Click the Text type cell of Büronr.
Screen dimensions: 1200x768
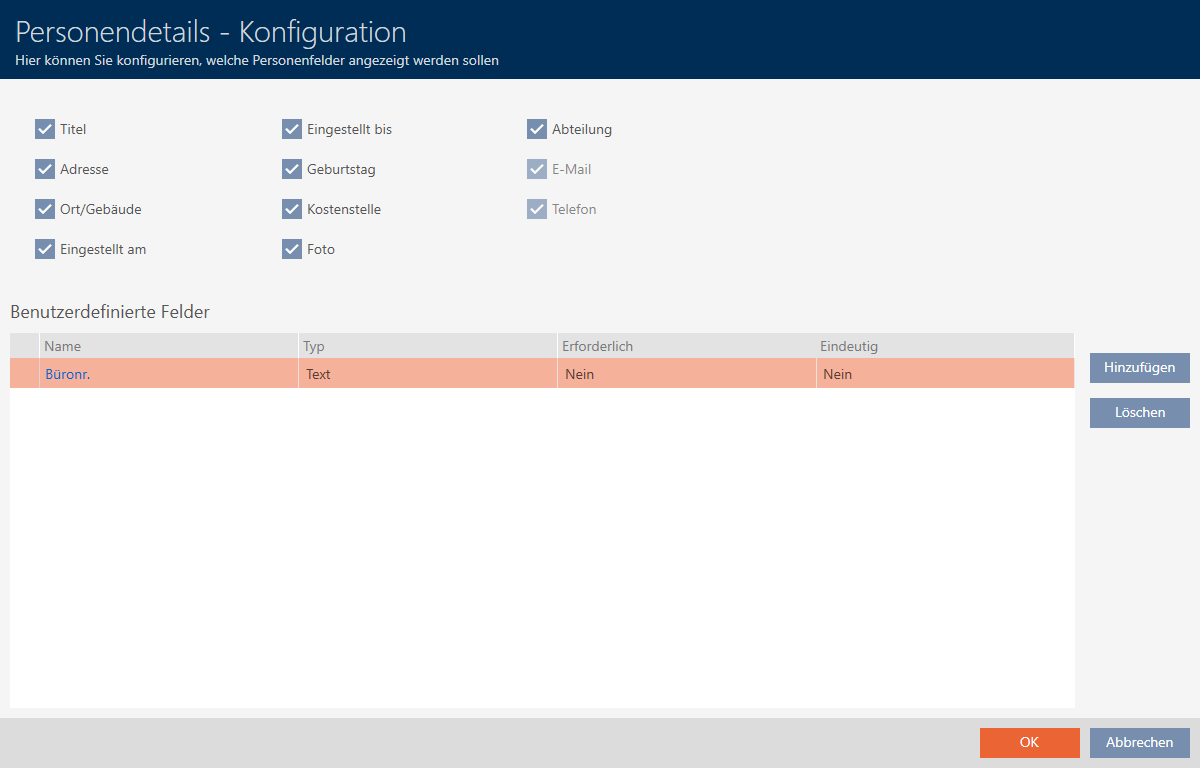tap(427, 374)
